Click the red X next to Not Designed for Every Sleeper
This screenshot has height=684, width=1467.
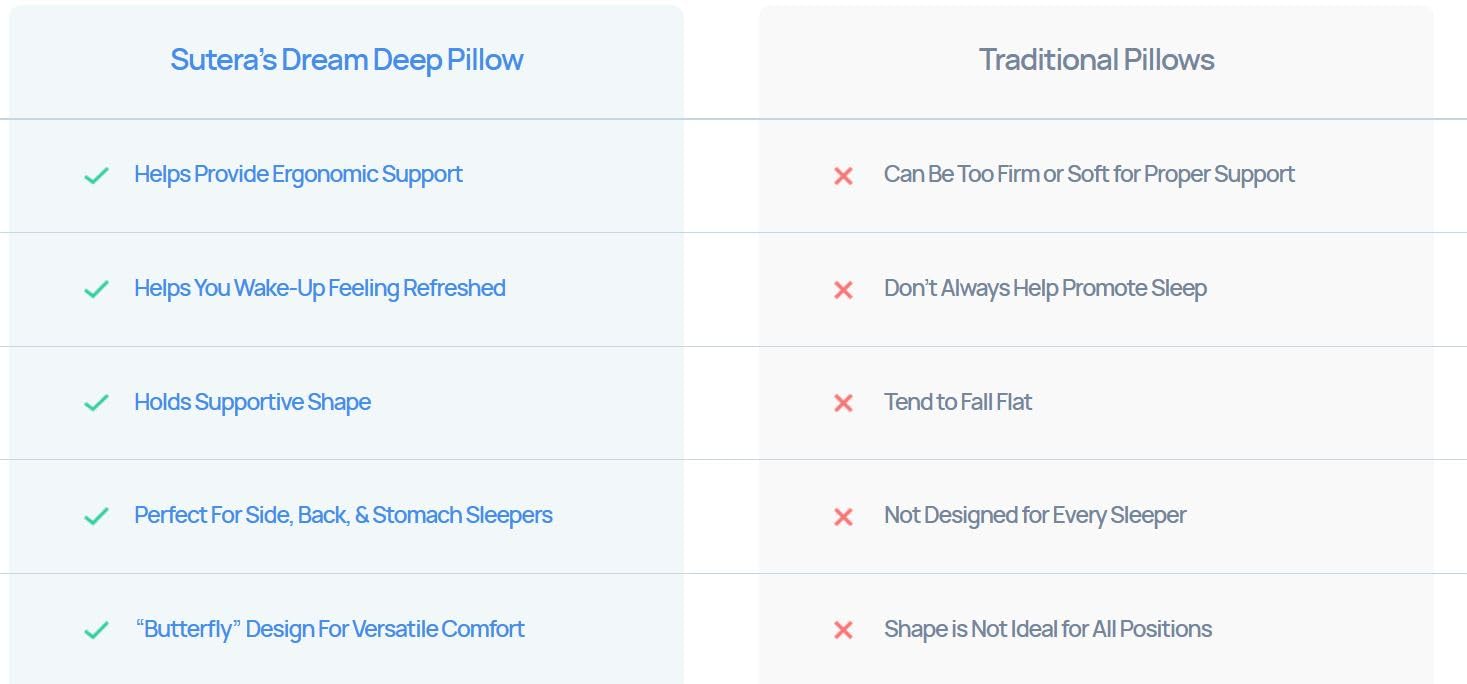click(x=843, y=517)
